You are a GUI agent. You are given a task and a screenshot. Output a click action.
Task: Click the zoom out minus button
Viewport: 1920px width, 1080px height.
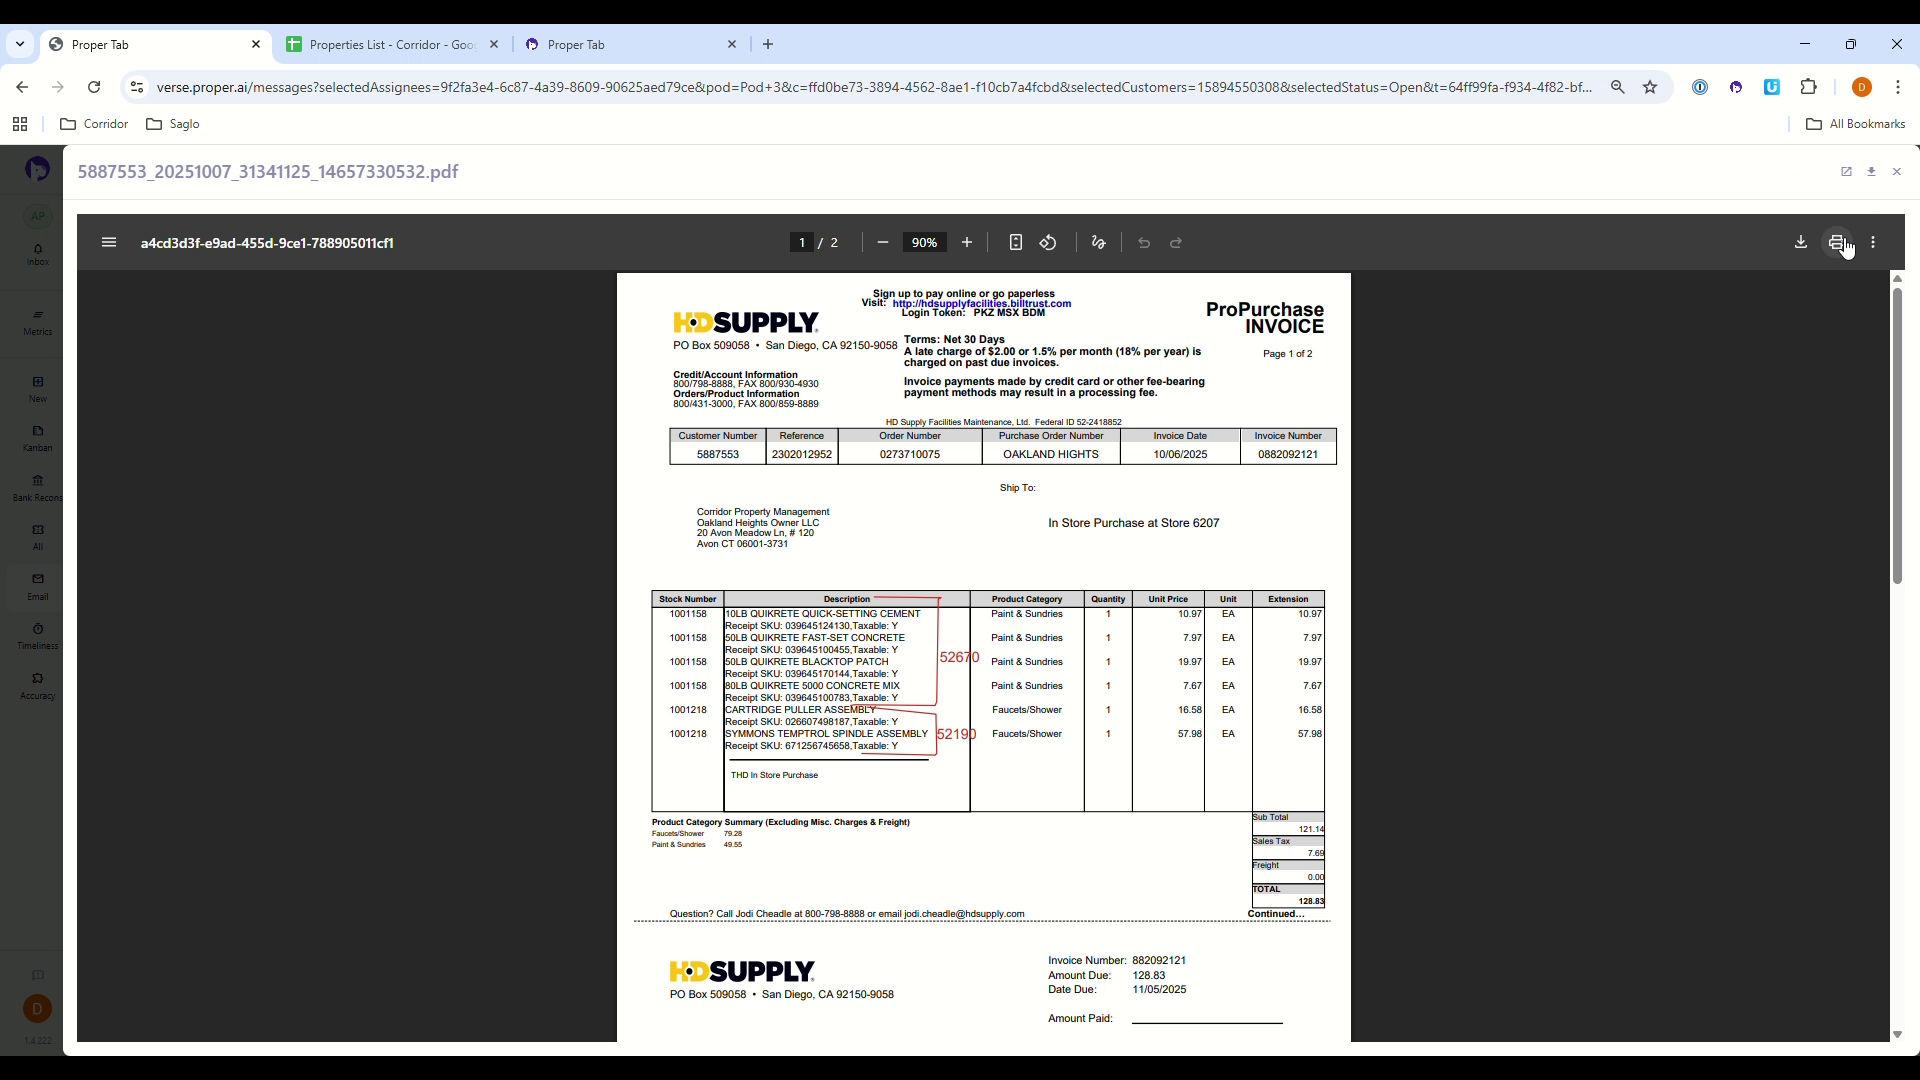[882, 243]
